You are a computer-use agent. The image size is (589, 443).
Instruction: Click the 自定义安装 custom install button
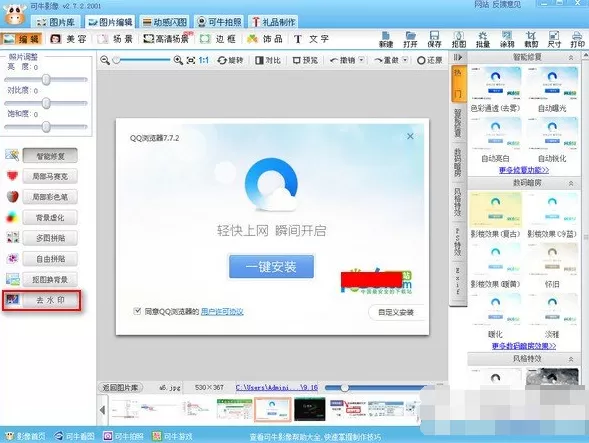[396, 312]
